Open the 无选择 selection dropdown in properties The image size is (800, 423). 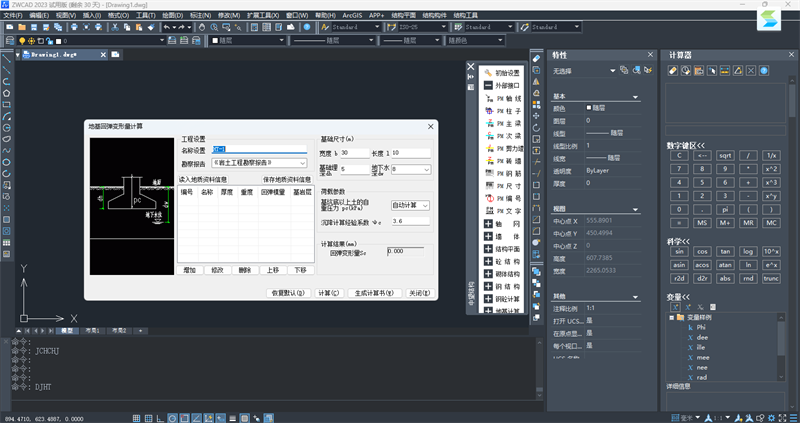click(612, 70)
